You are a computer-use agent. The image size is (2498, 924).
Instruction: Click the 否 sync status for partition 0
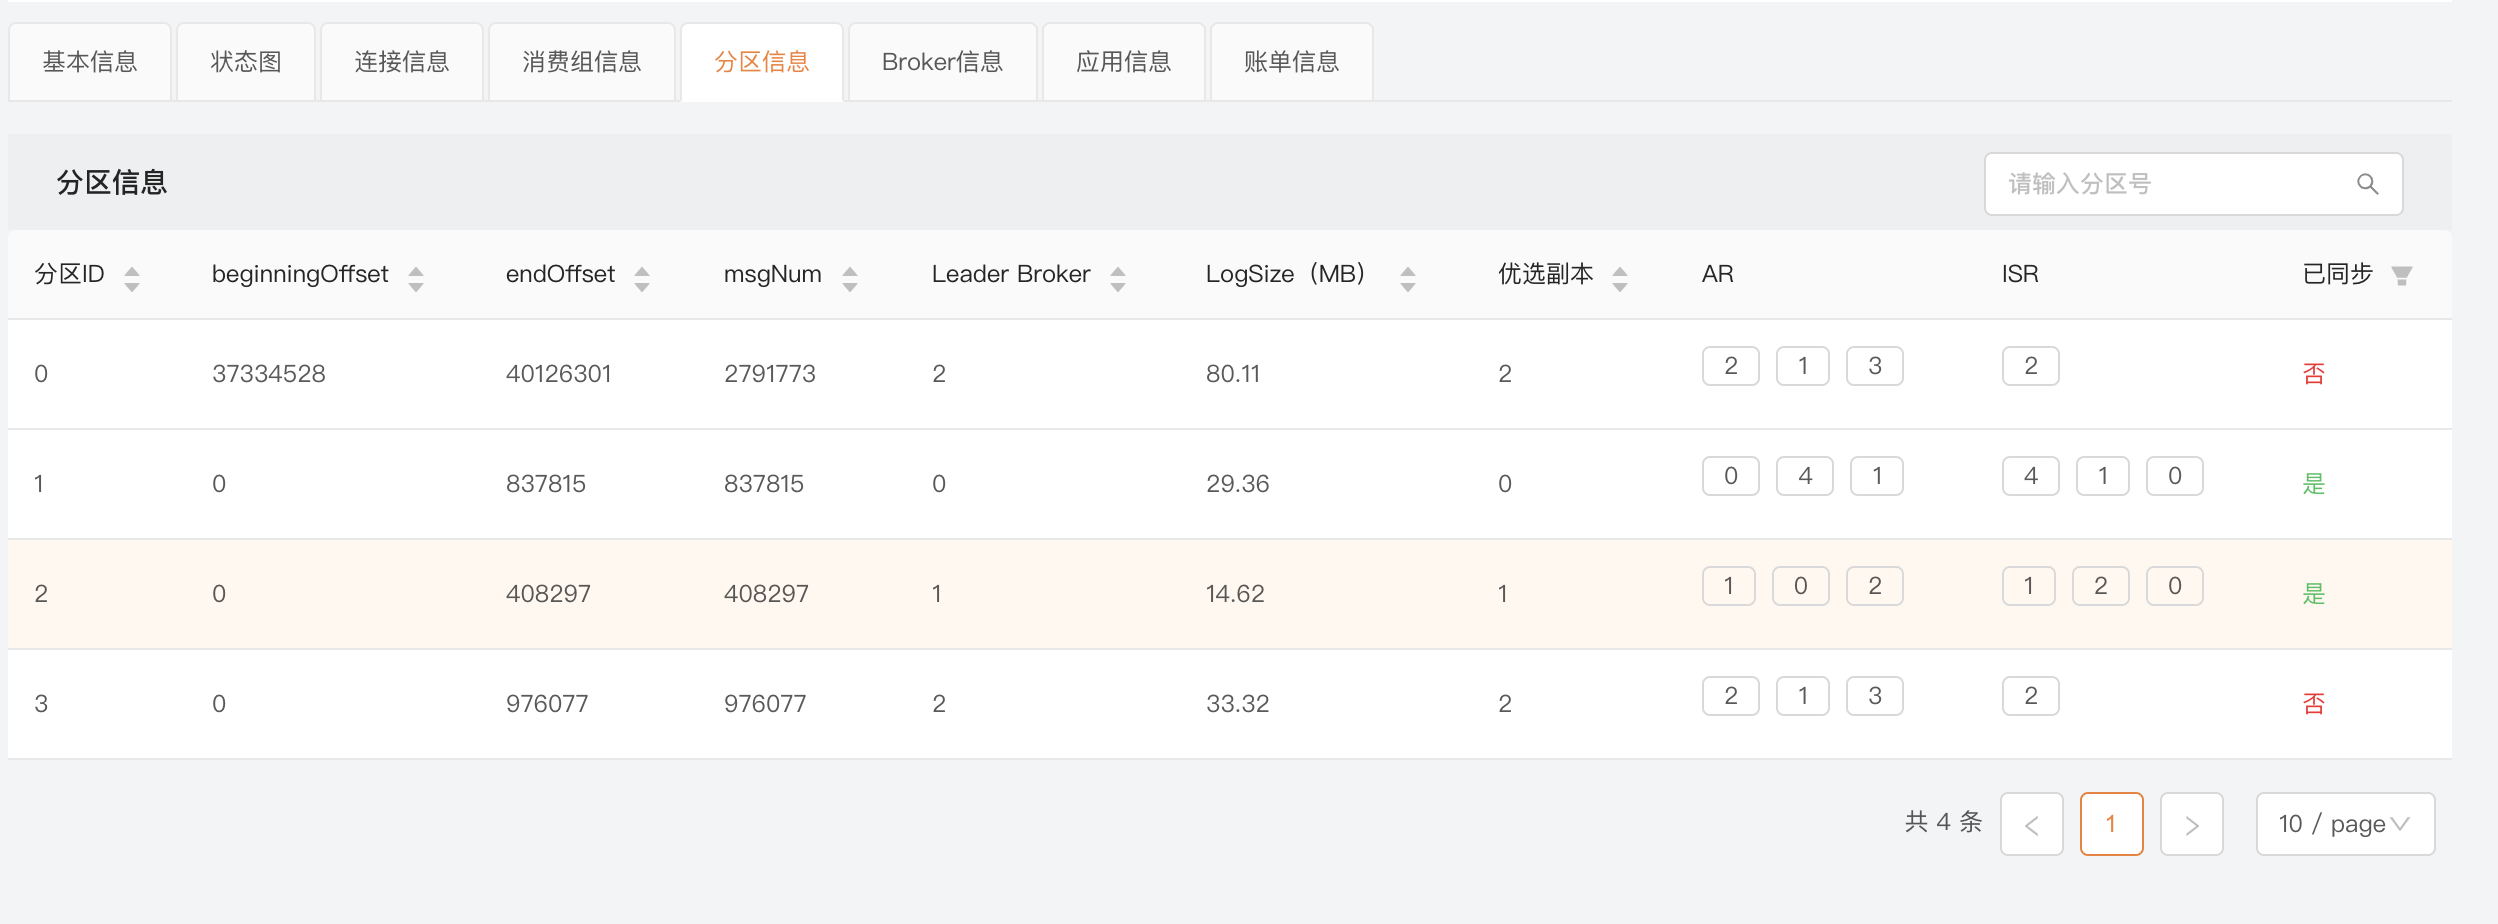[x=2313, y=374]
